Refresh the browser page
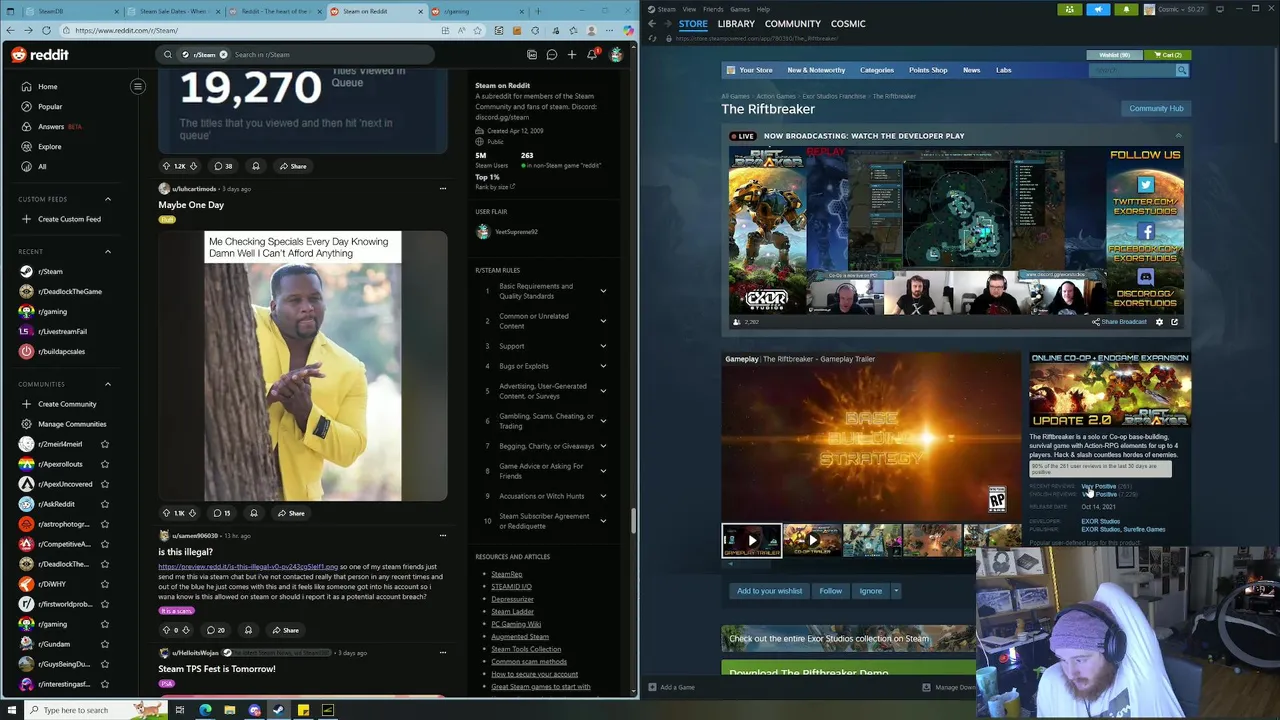Screen dimensions: 1280x720 click(x=46, y=30)
